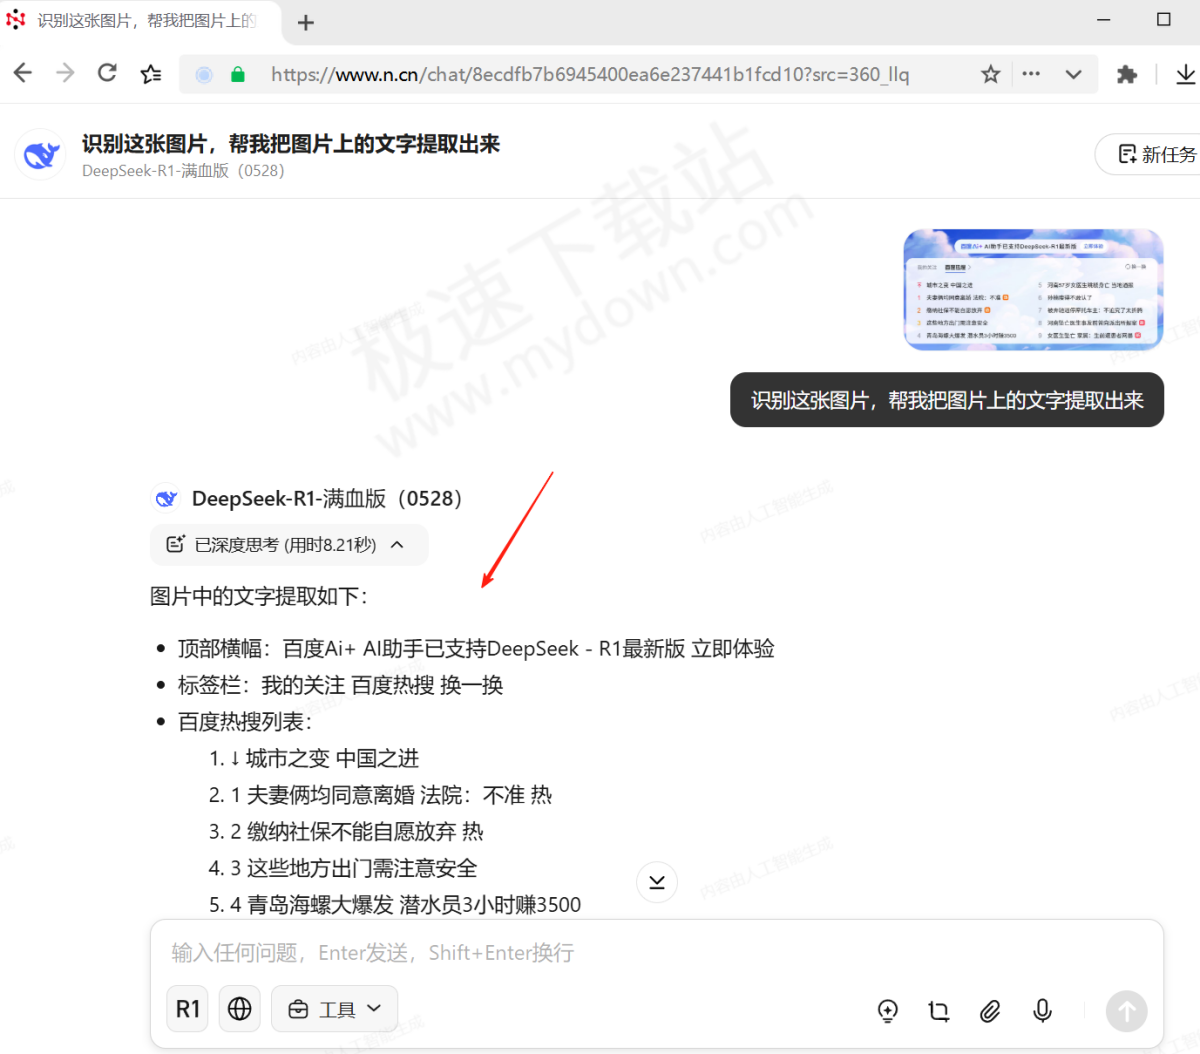Open the screenshot crop tool
1200x1054 pixels.
pos(938,1011)
